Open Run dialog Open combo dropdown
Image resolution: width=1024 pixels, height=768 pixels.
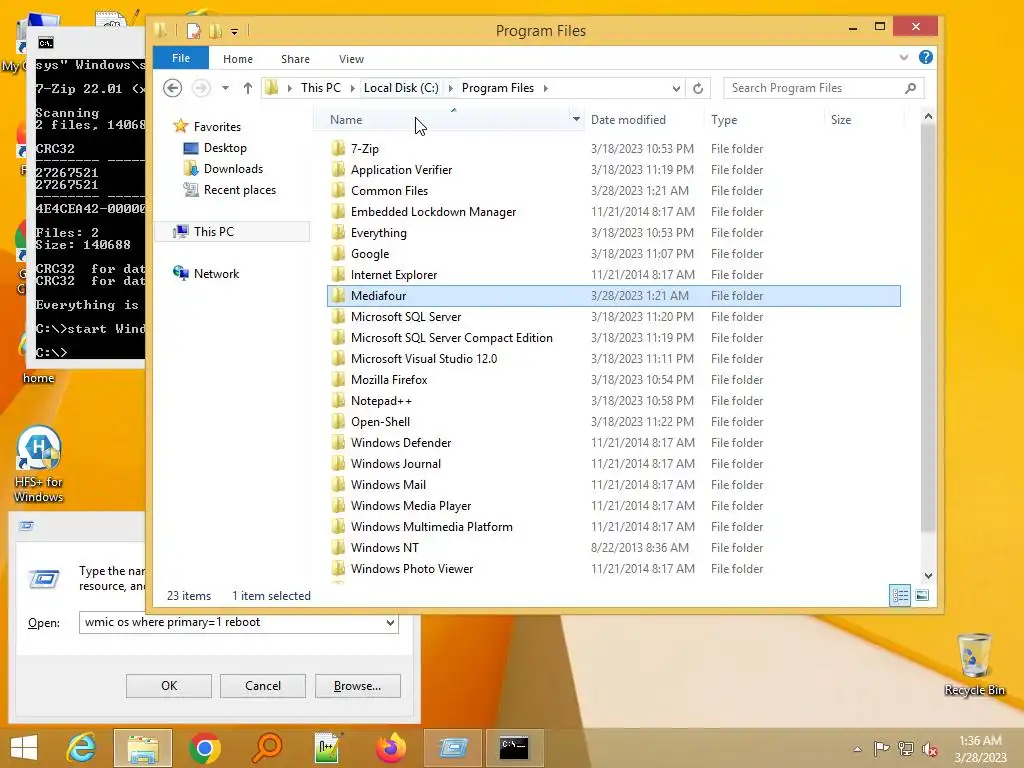pyautogui.click(x=390, y=622)
